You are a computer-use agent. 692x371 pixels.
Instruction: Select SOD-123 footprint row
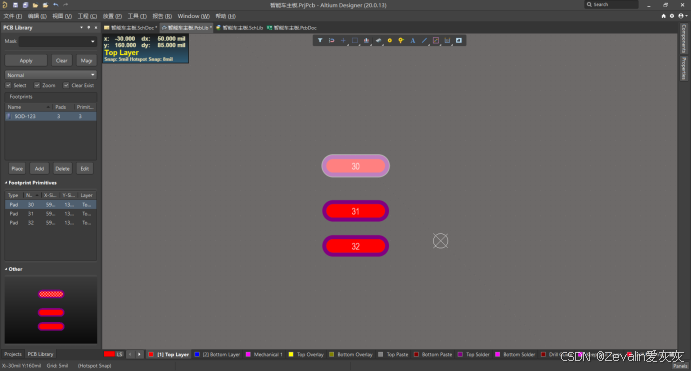50,116
